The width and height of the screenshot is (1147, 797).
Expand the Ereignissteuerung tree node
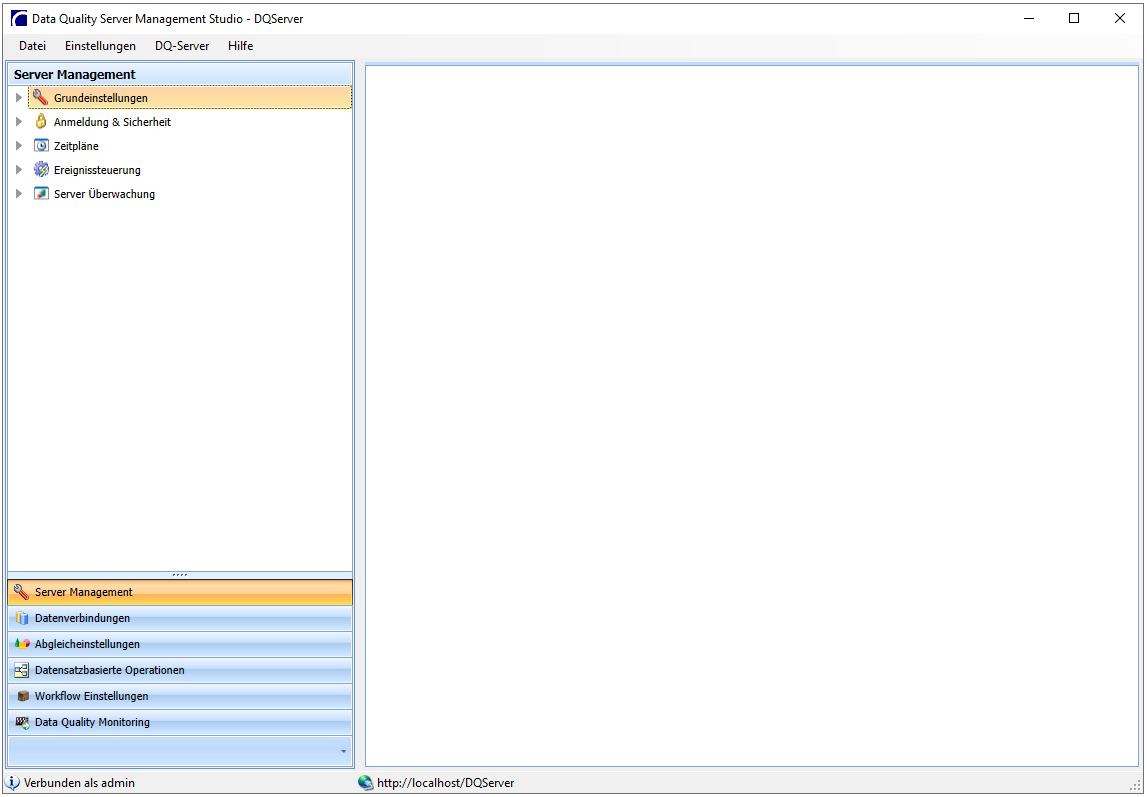(x=19, y=170)
